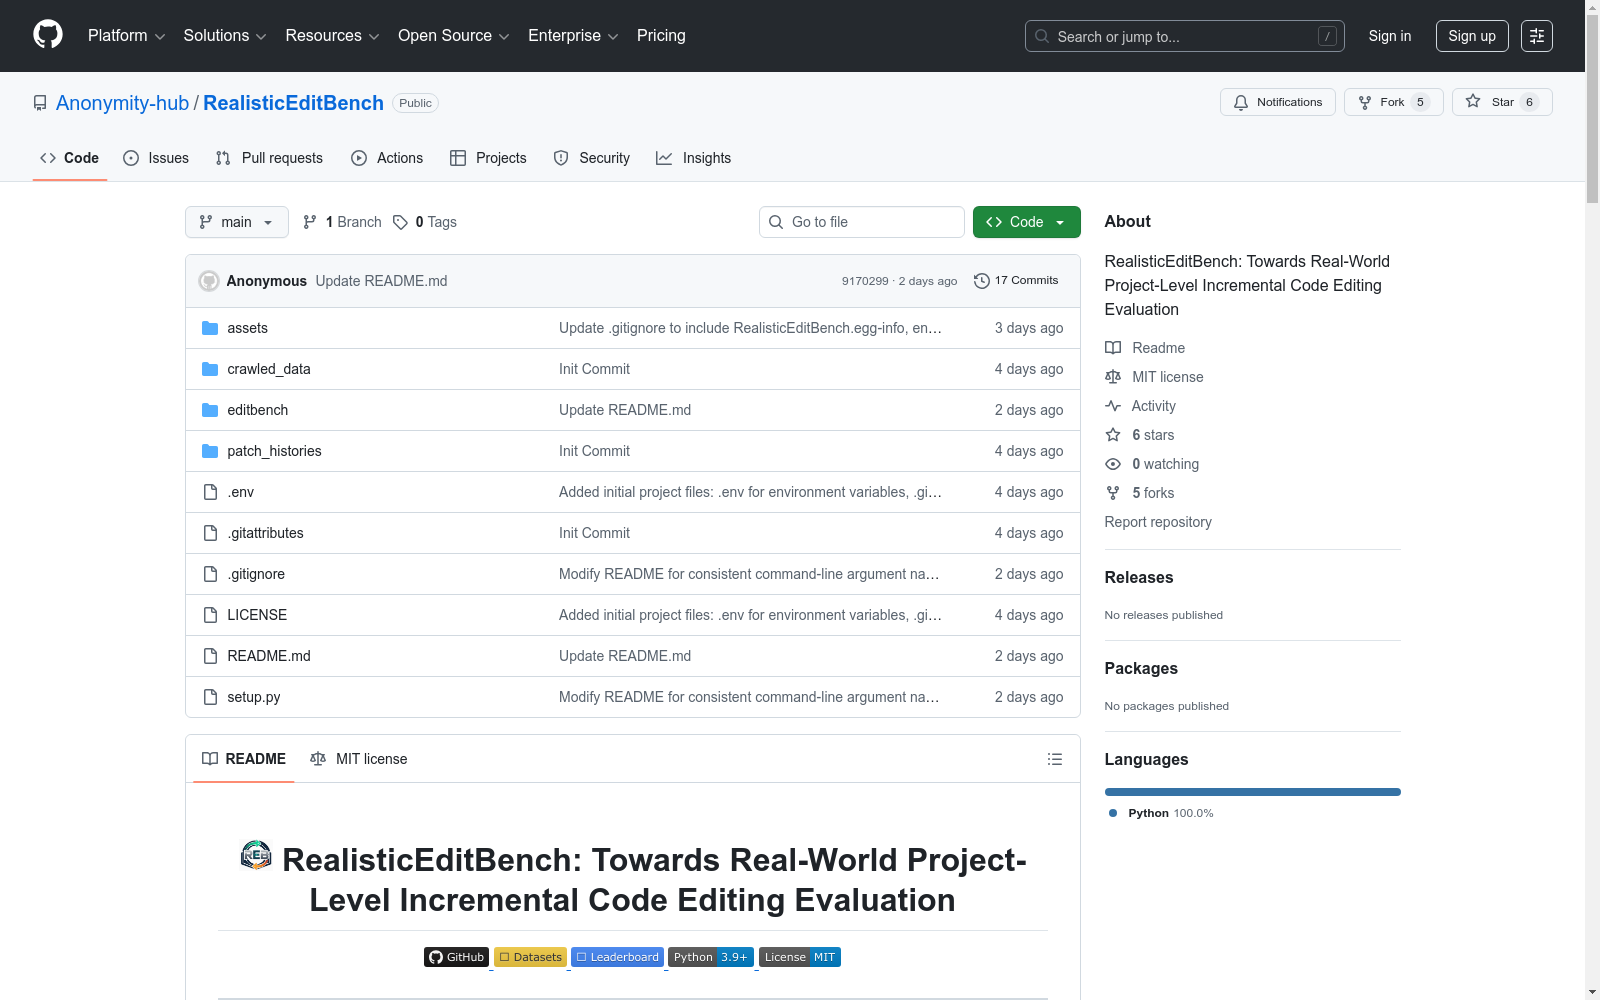Image resolution: width=1600 pixels, height=1000 pixels.
Task: Open the Actions tab
Action: tap(387, 158)
